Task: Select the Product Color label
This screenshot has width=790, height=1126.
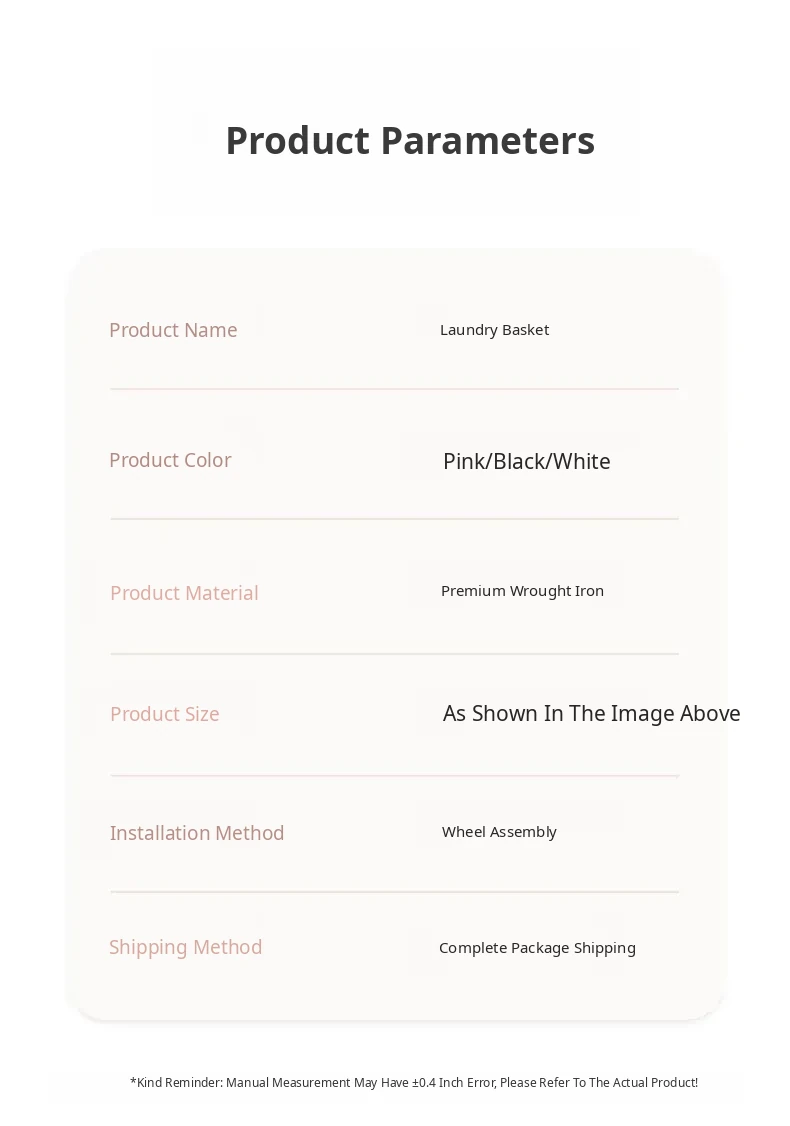Action: [x=170, y=460]
